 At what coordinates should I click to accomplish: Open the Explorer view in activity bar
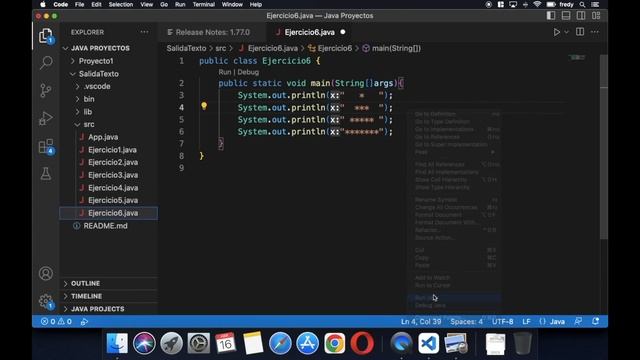(46, 36)
